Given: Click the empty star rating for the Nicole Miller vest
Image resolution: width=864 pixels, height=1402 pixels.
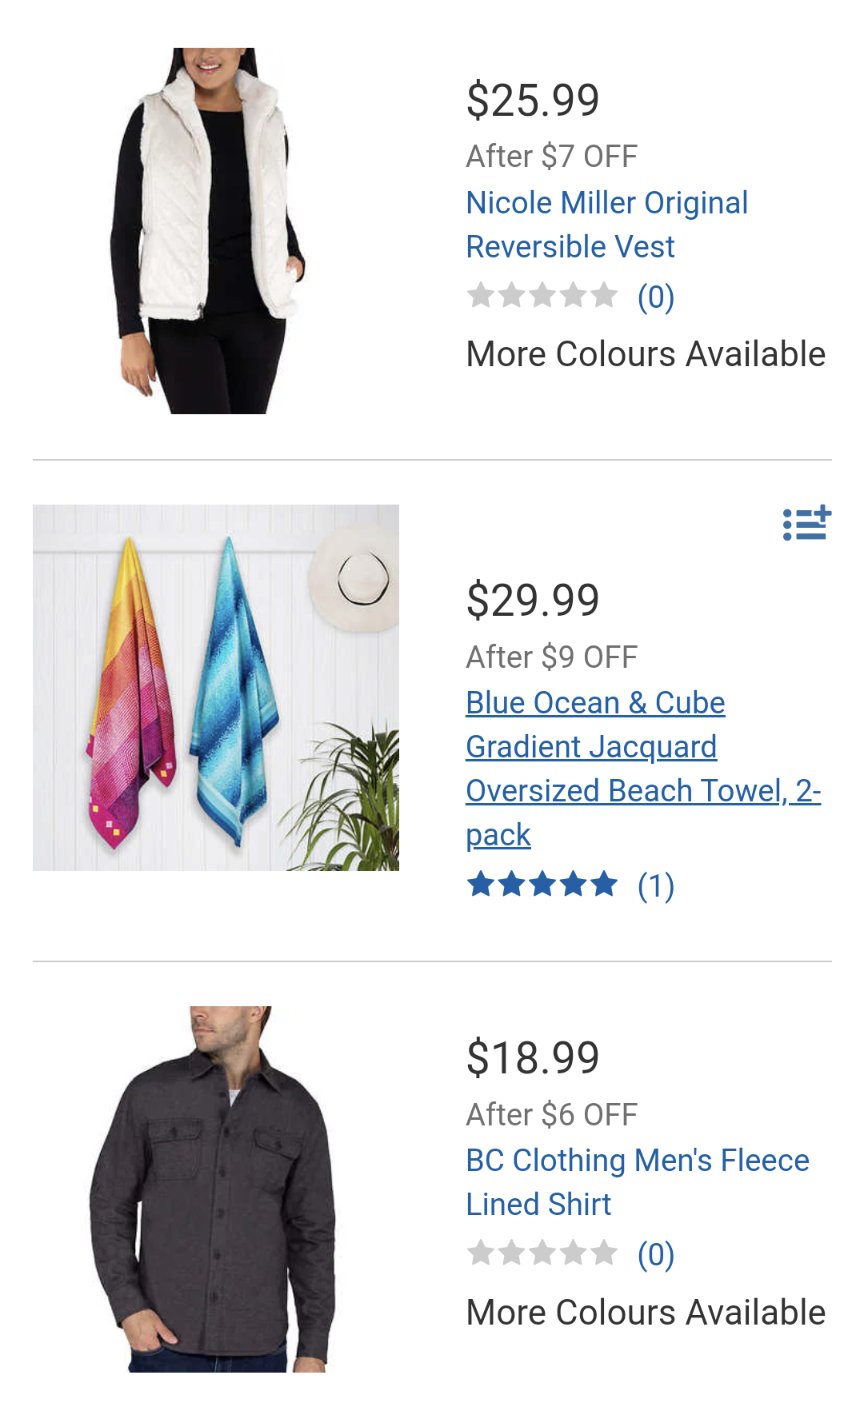Looking at the screenshot, I should (x=542, y=296).
